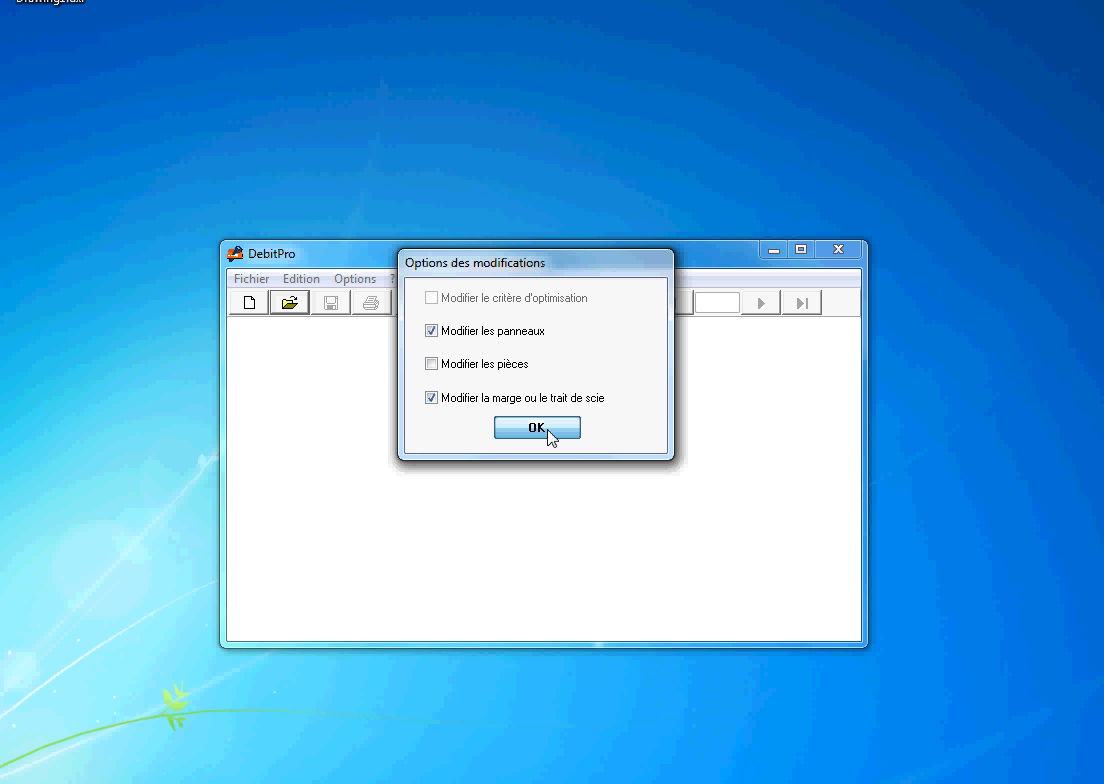Enable 'Modifier les pièces' checkbox

pyautogui.click(x=431, y=364)
